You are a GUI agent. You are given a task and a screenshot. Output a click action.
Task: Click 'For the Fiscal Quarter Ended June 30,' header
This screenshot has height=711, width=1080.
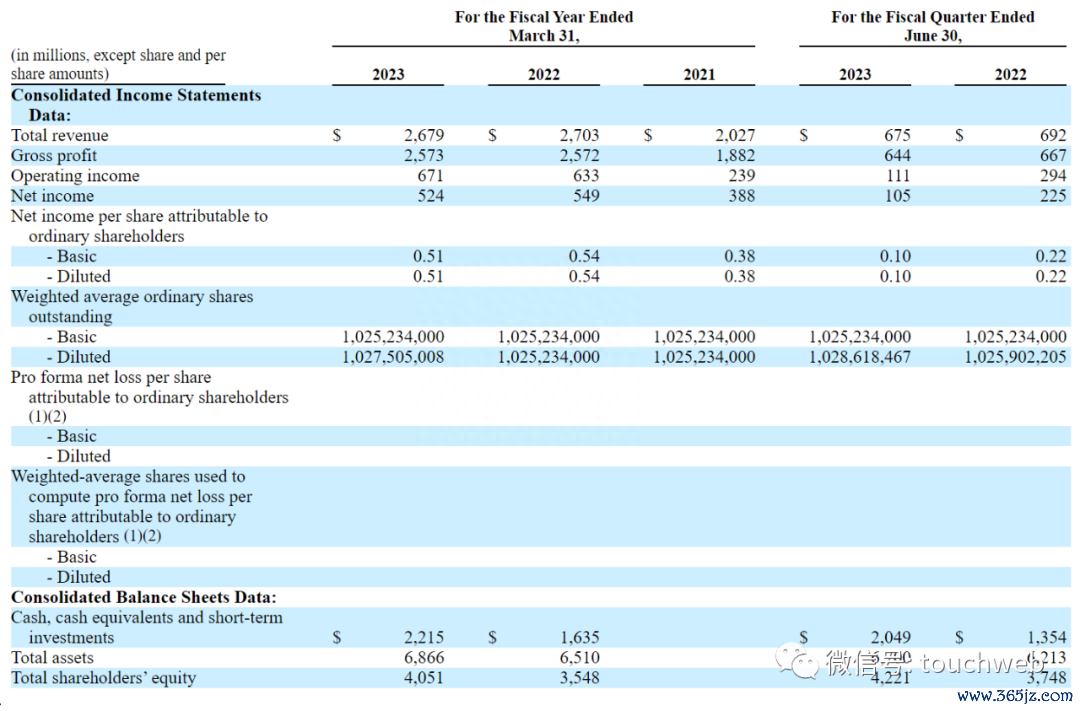coord(933,26)
